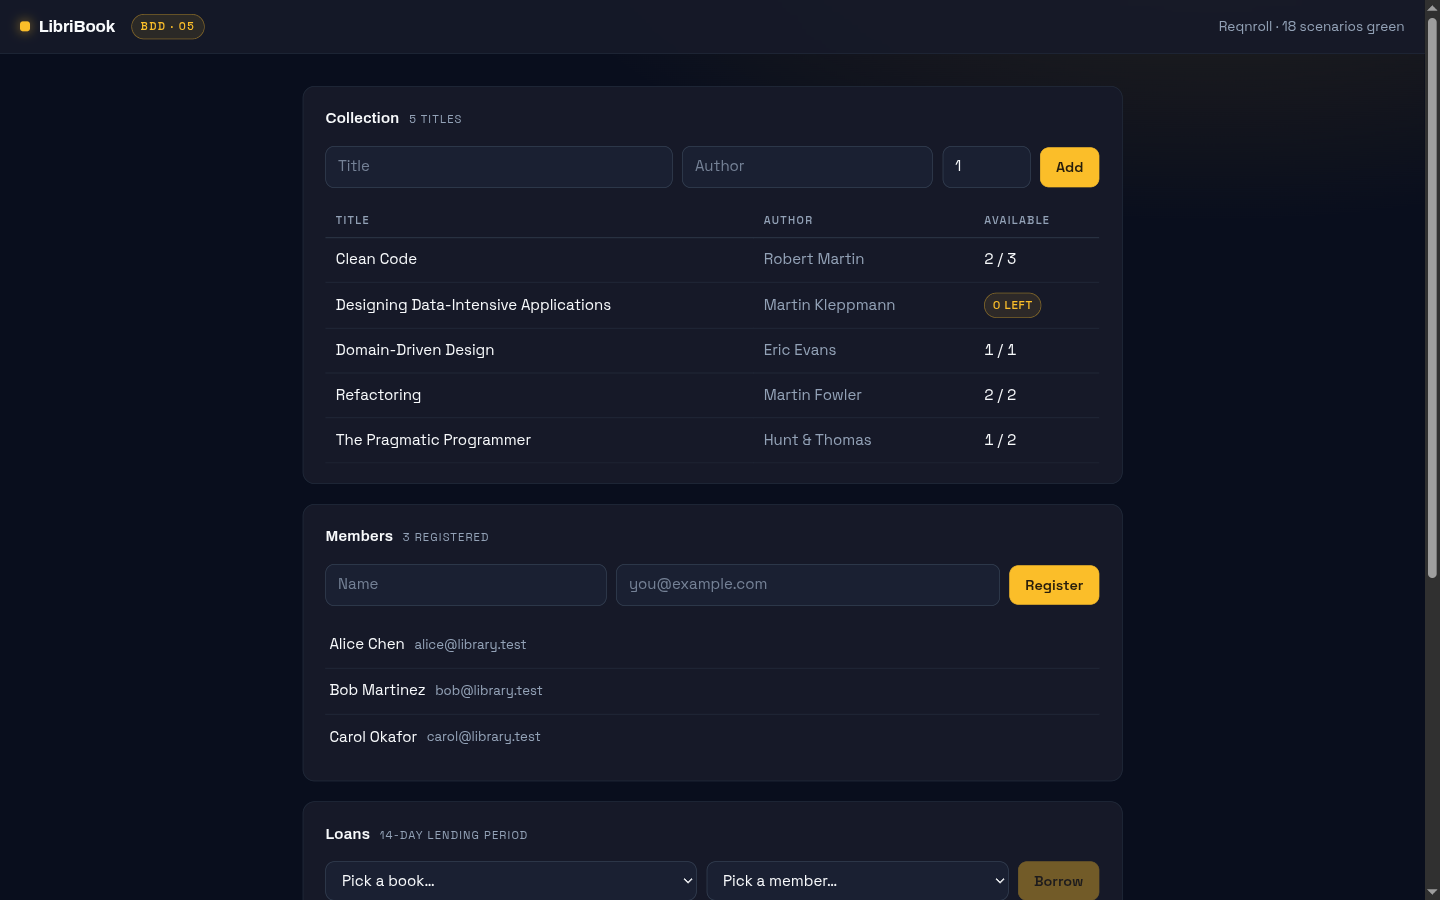Click the Refactoring book title
This screenshot has width=1440, height=900.
click(x=378, y=395)
